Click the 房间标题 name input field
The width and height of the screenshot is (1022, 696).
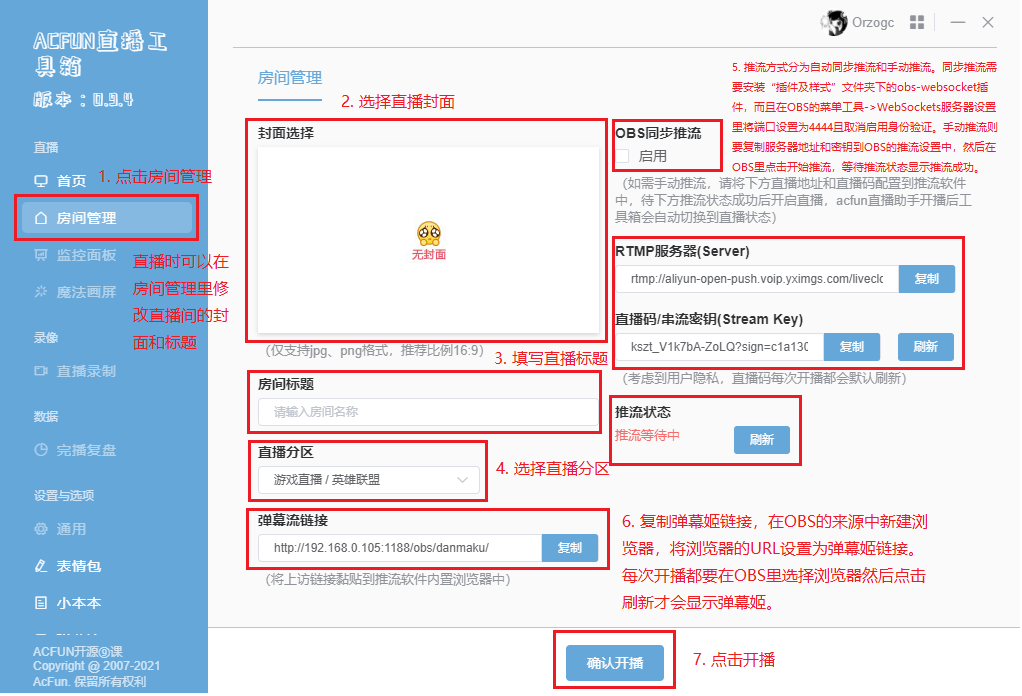tap(428, 412)
